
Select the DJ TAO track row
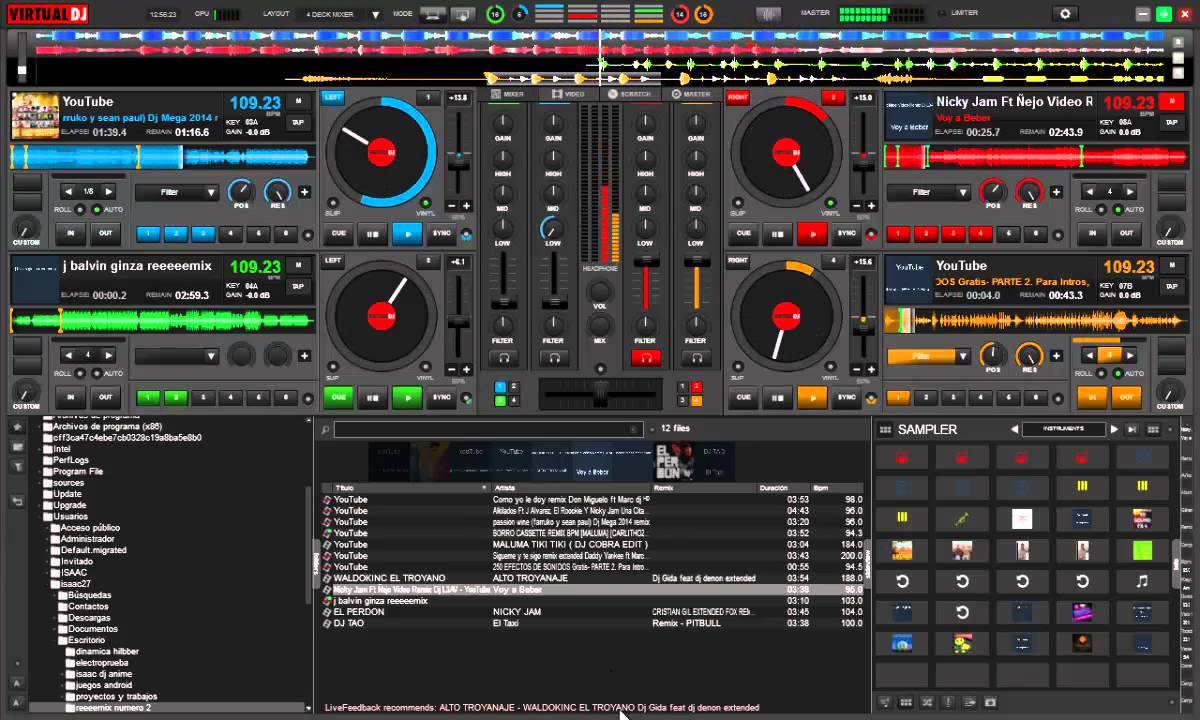pyautogui.click(x=592, y=623)
